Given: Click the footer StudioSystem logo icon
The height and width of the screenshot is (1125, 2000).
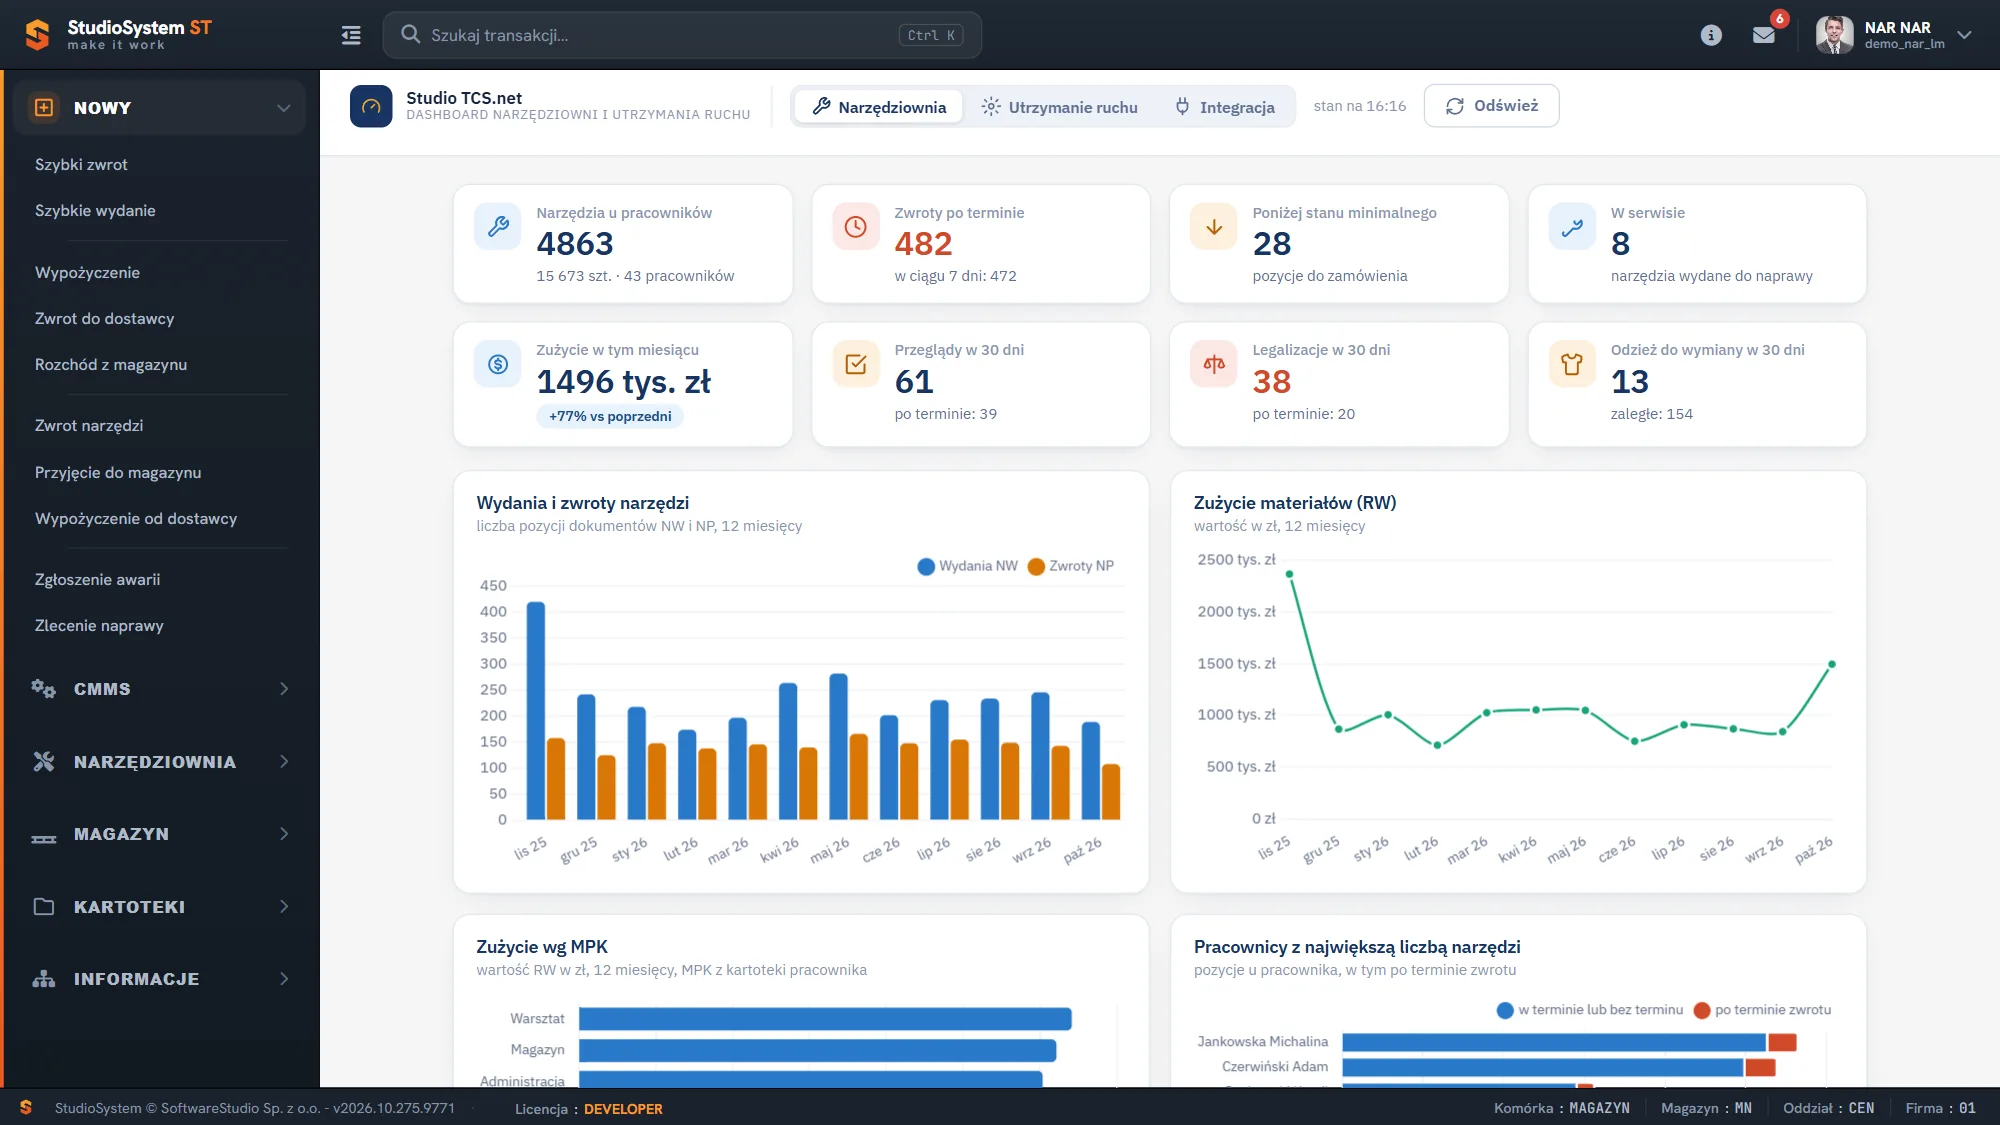Looking at the screenshot, I should tap(26, 1107).
